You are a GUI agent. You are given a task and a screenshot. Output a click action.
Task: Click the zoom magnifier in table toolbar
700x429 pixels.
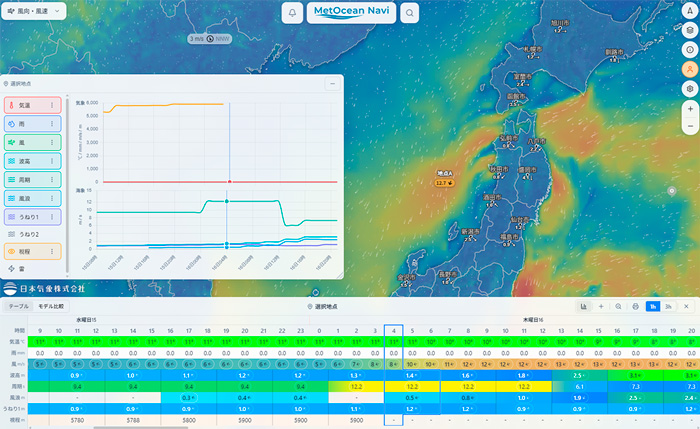coord(618,306)
